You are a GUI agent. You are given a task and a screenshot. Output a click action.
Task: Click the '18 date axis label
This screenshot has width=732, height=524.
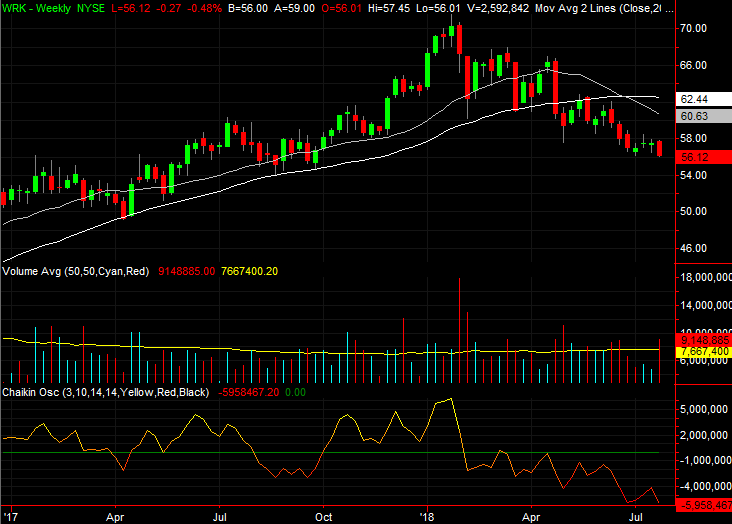tap(427, 517)
